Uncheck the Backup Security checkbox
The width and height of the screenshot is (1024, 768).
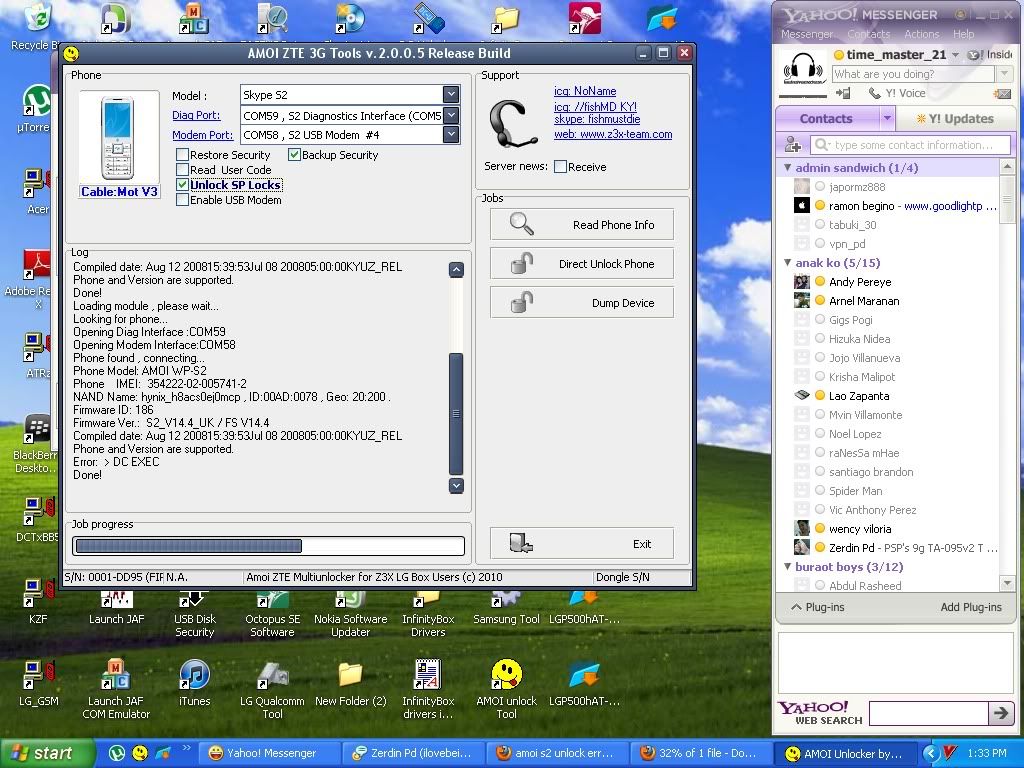click(x=295, y=155)
